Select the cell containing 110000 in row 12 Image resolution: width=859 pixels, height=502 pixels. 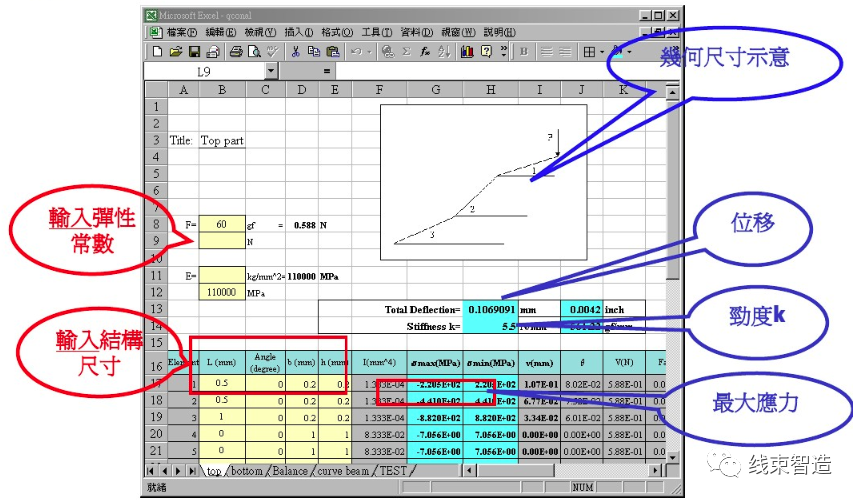[222, 292]
